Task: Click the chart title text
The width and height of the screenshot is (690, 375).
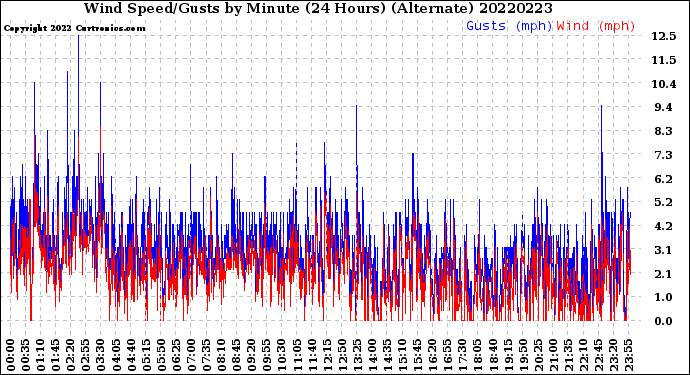Action: click(318, 8)
